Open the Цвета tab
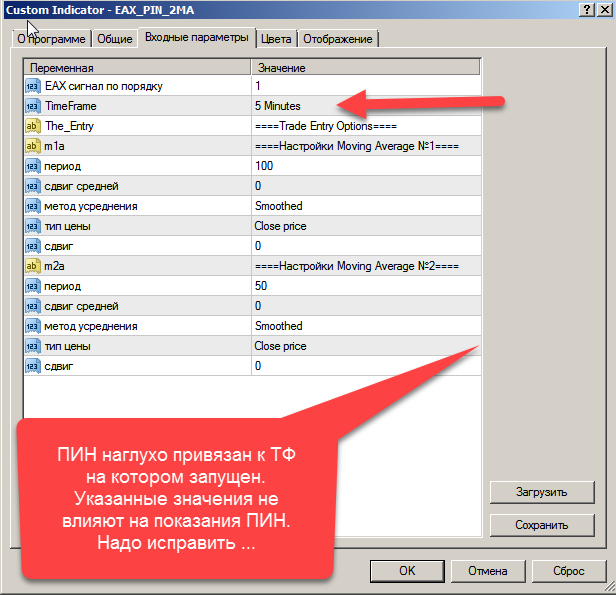This screenshot has width=616, height=595. pos(276,39)
